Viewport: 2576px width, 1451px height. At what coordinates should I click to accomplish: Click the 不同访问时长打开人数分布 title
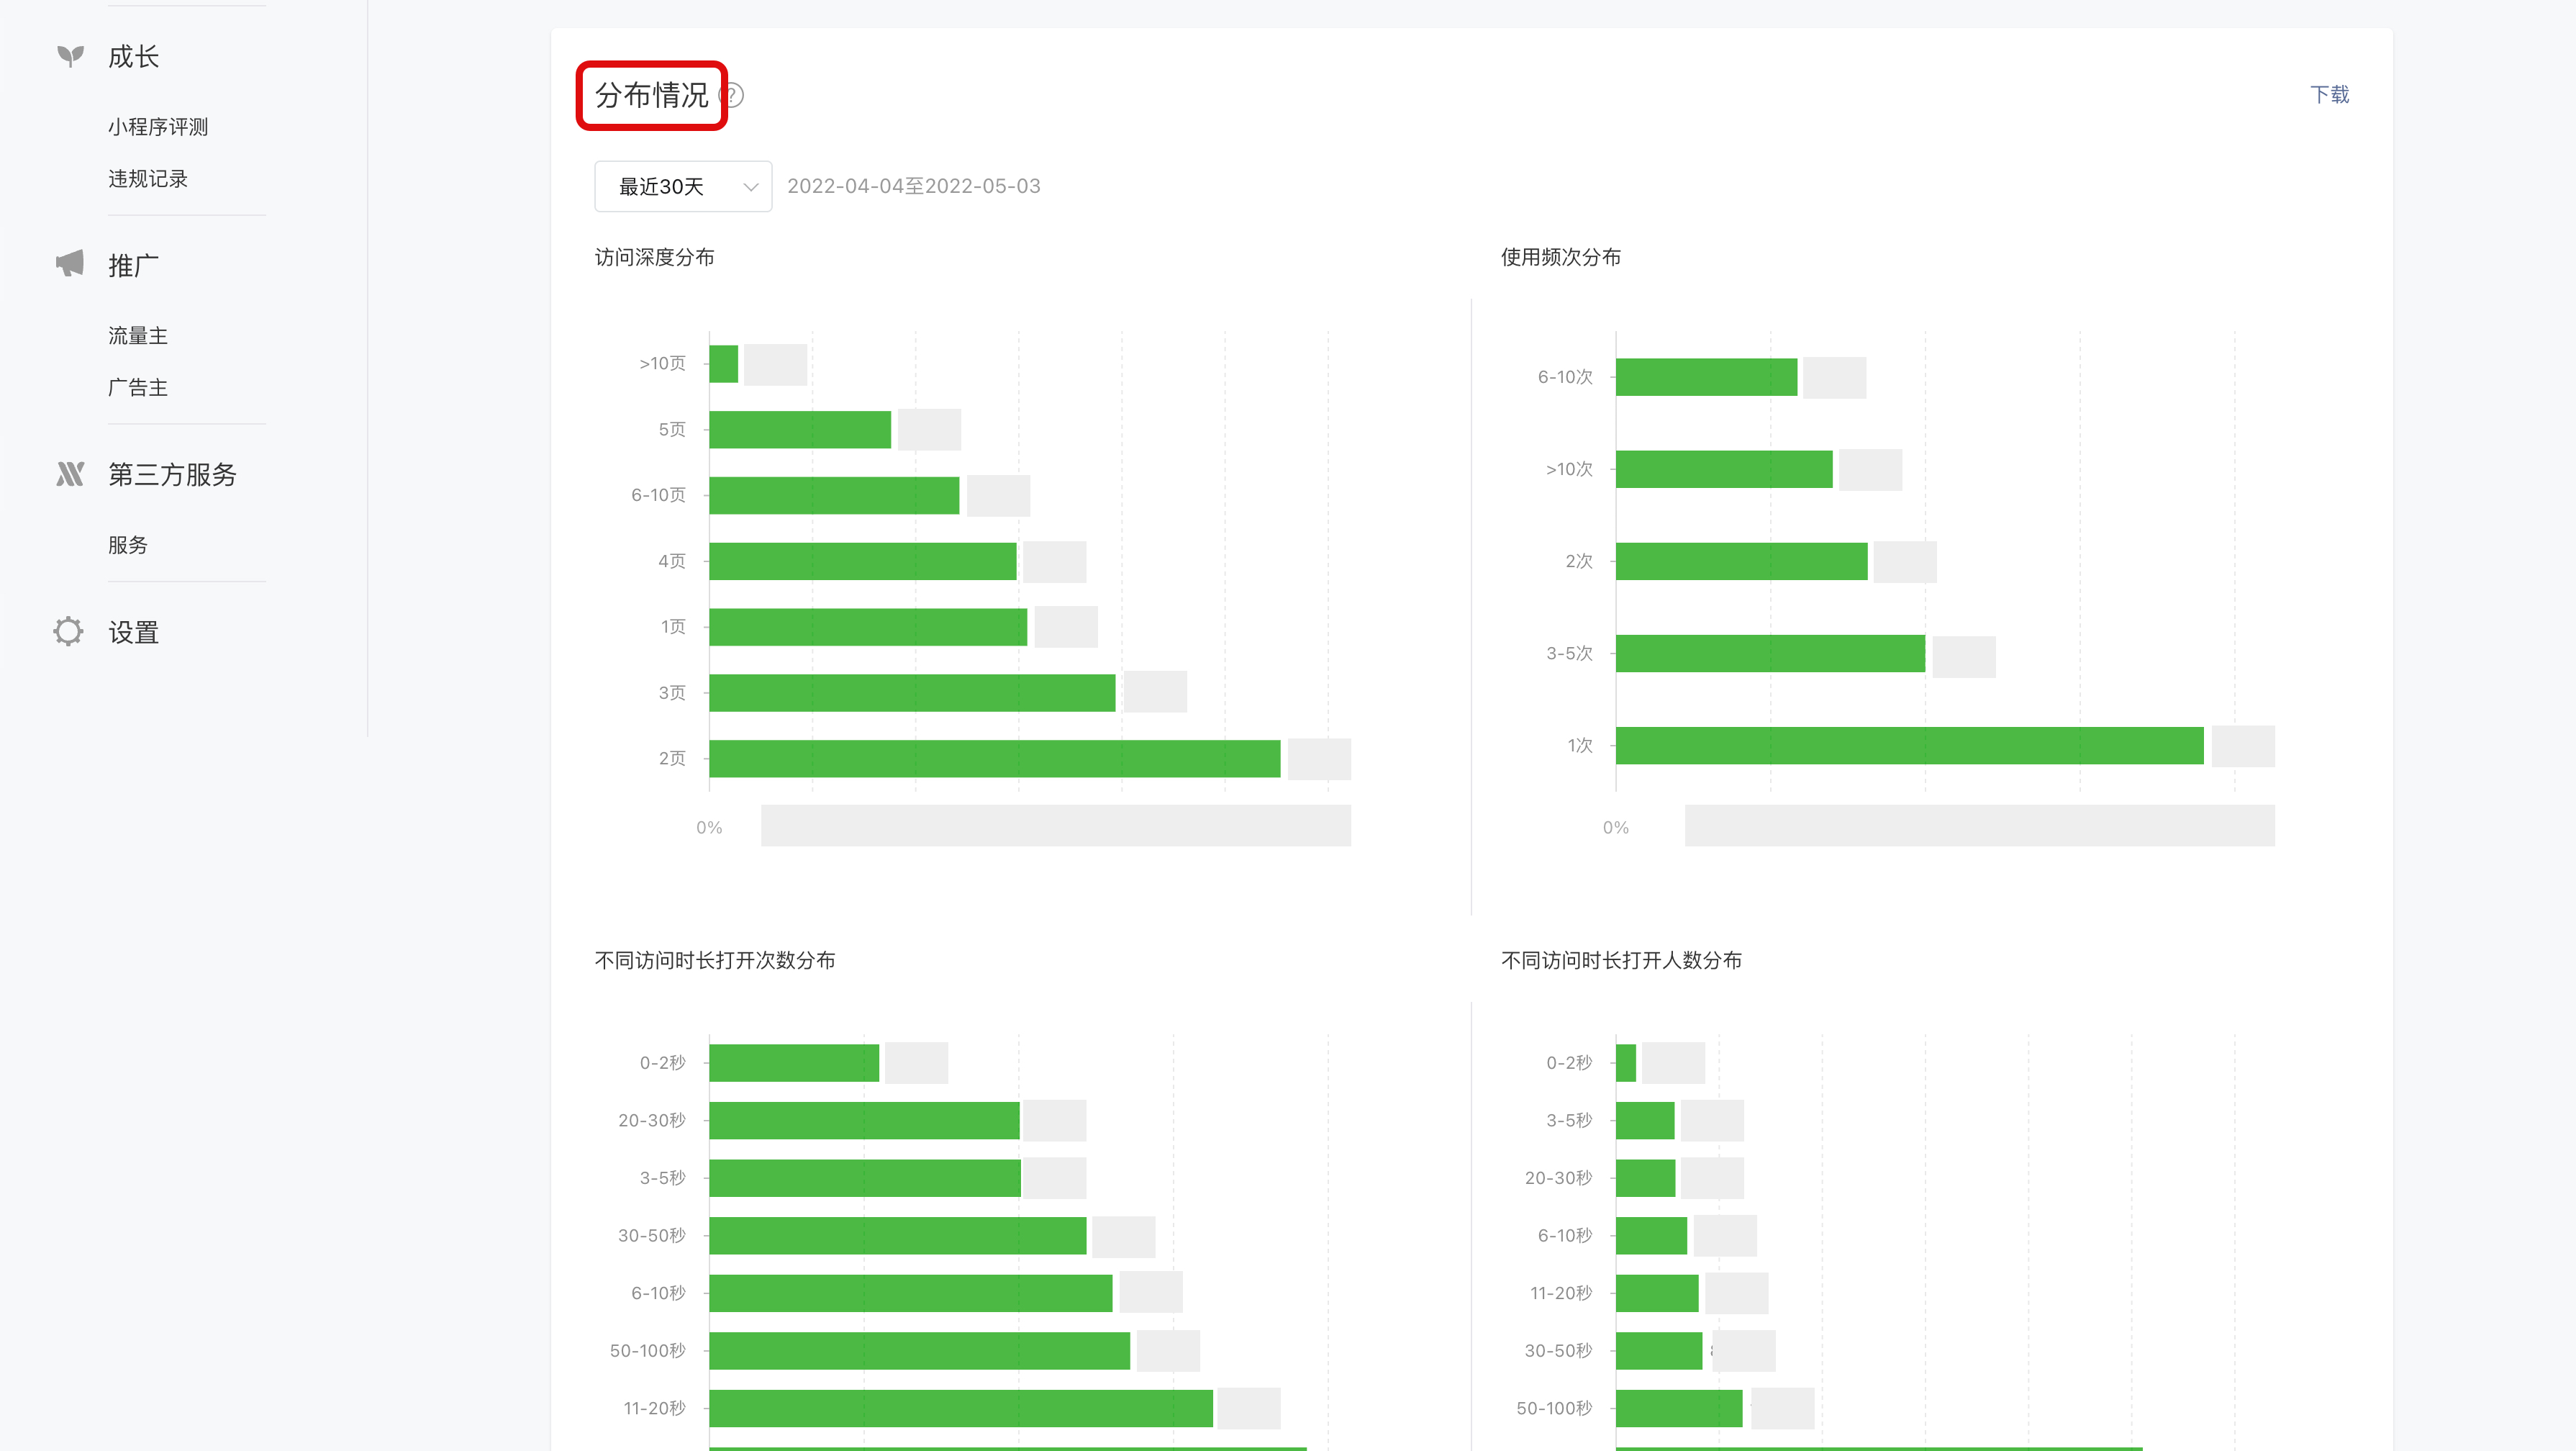(x=1621, y=961)
